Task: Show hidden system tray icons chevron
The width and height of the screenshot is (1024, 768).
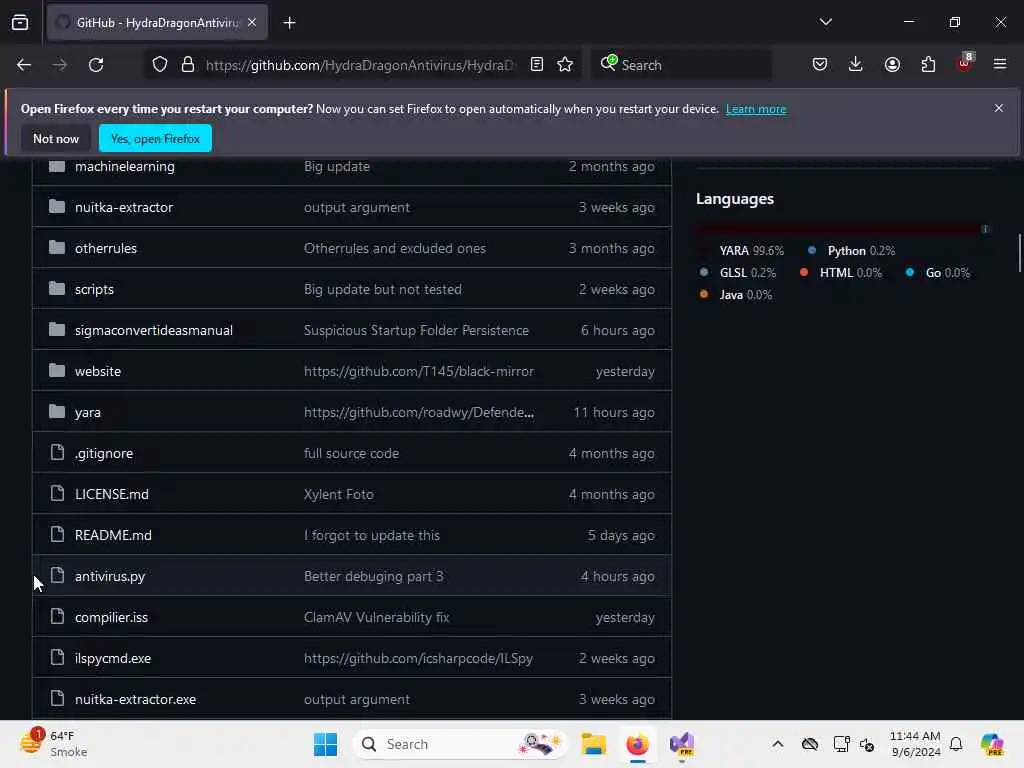Action: click(778, 744)
